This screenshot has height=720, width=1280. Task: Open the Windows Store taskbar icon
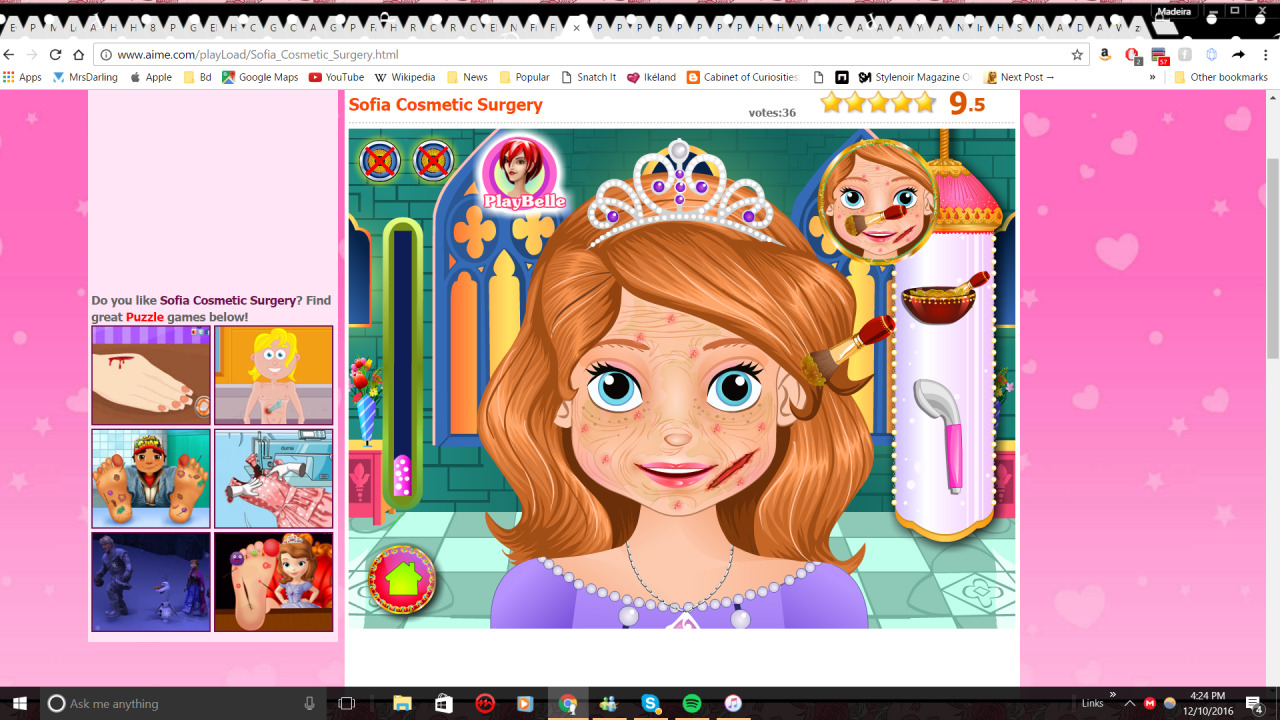[444, 703]
